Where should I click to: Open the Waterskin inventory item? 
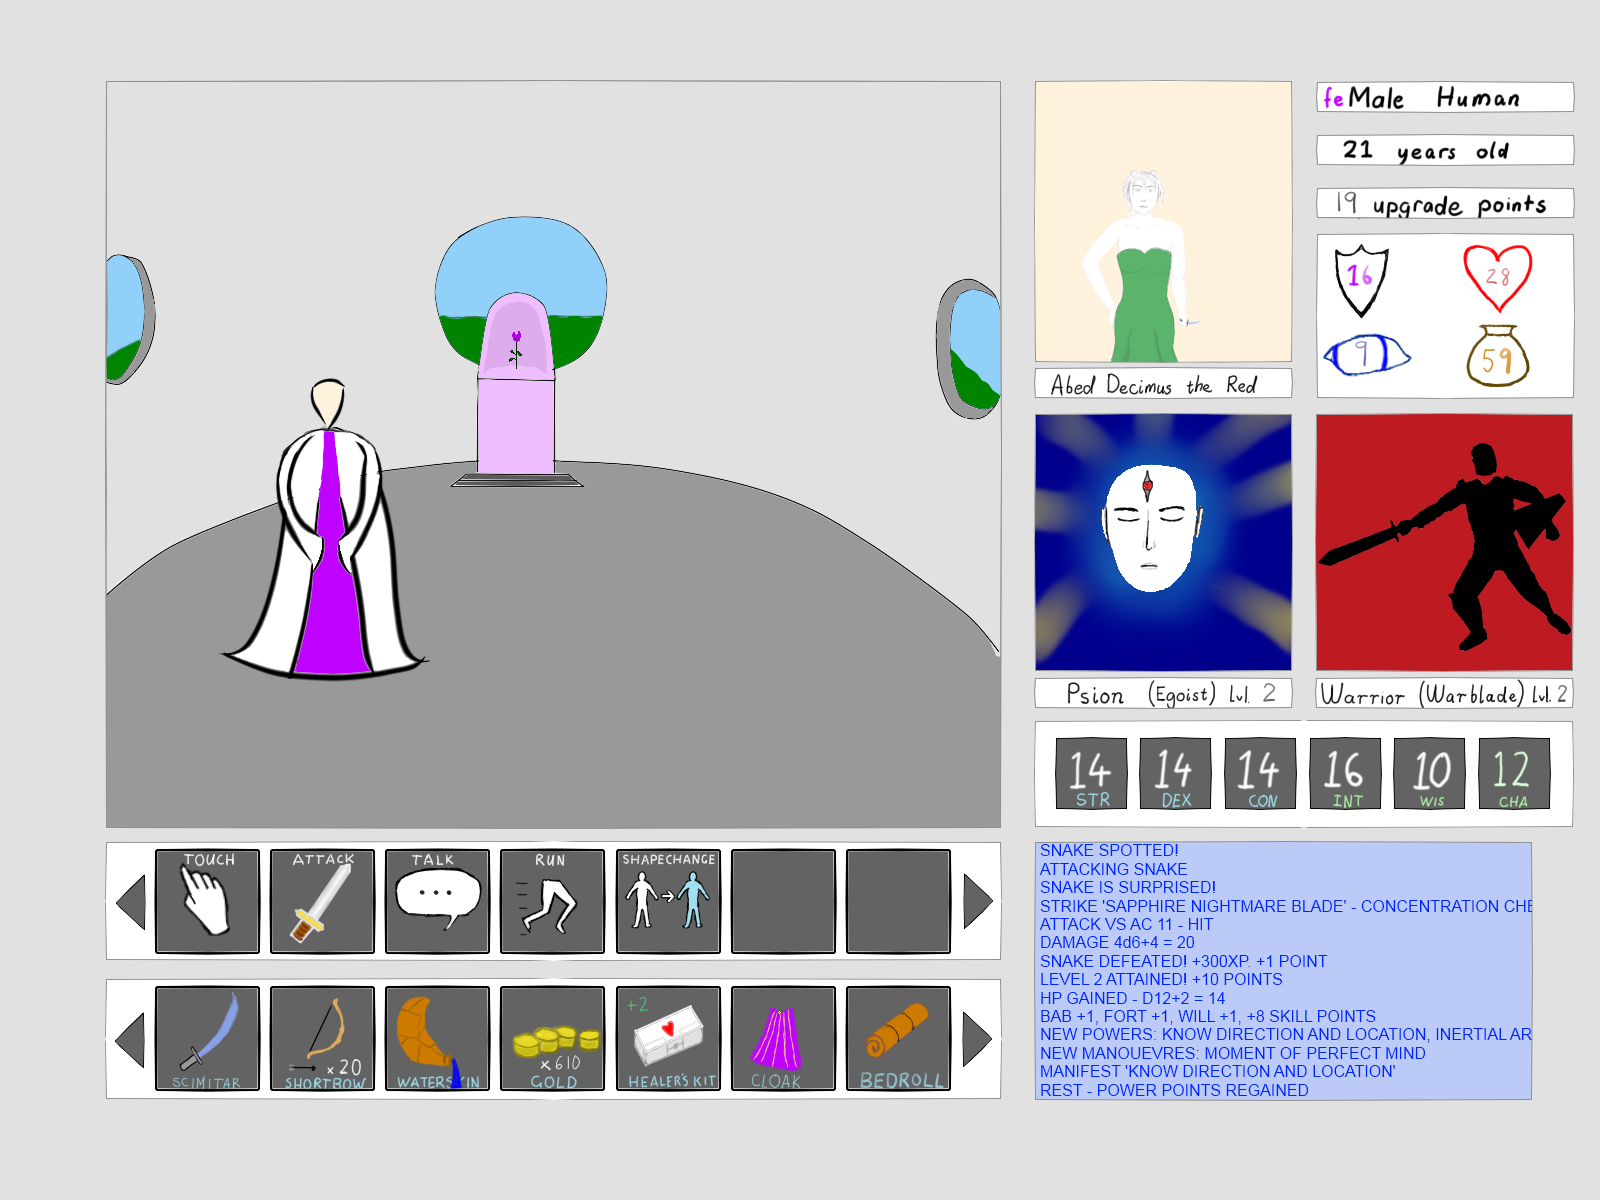(437, 1038)
